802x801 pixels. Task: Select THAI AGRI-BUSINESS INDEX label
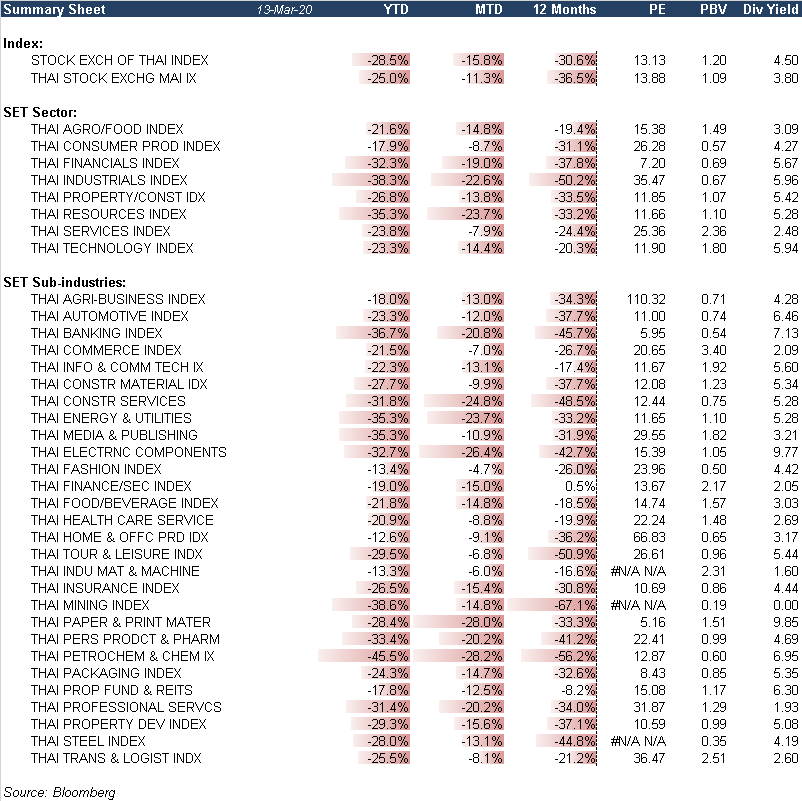pyautogui.click(x=118, y=299)
